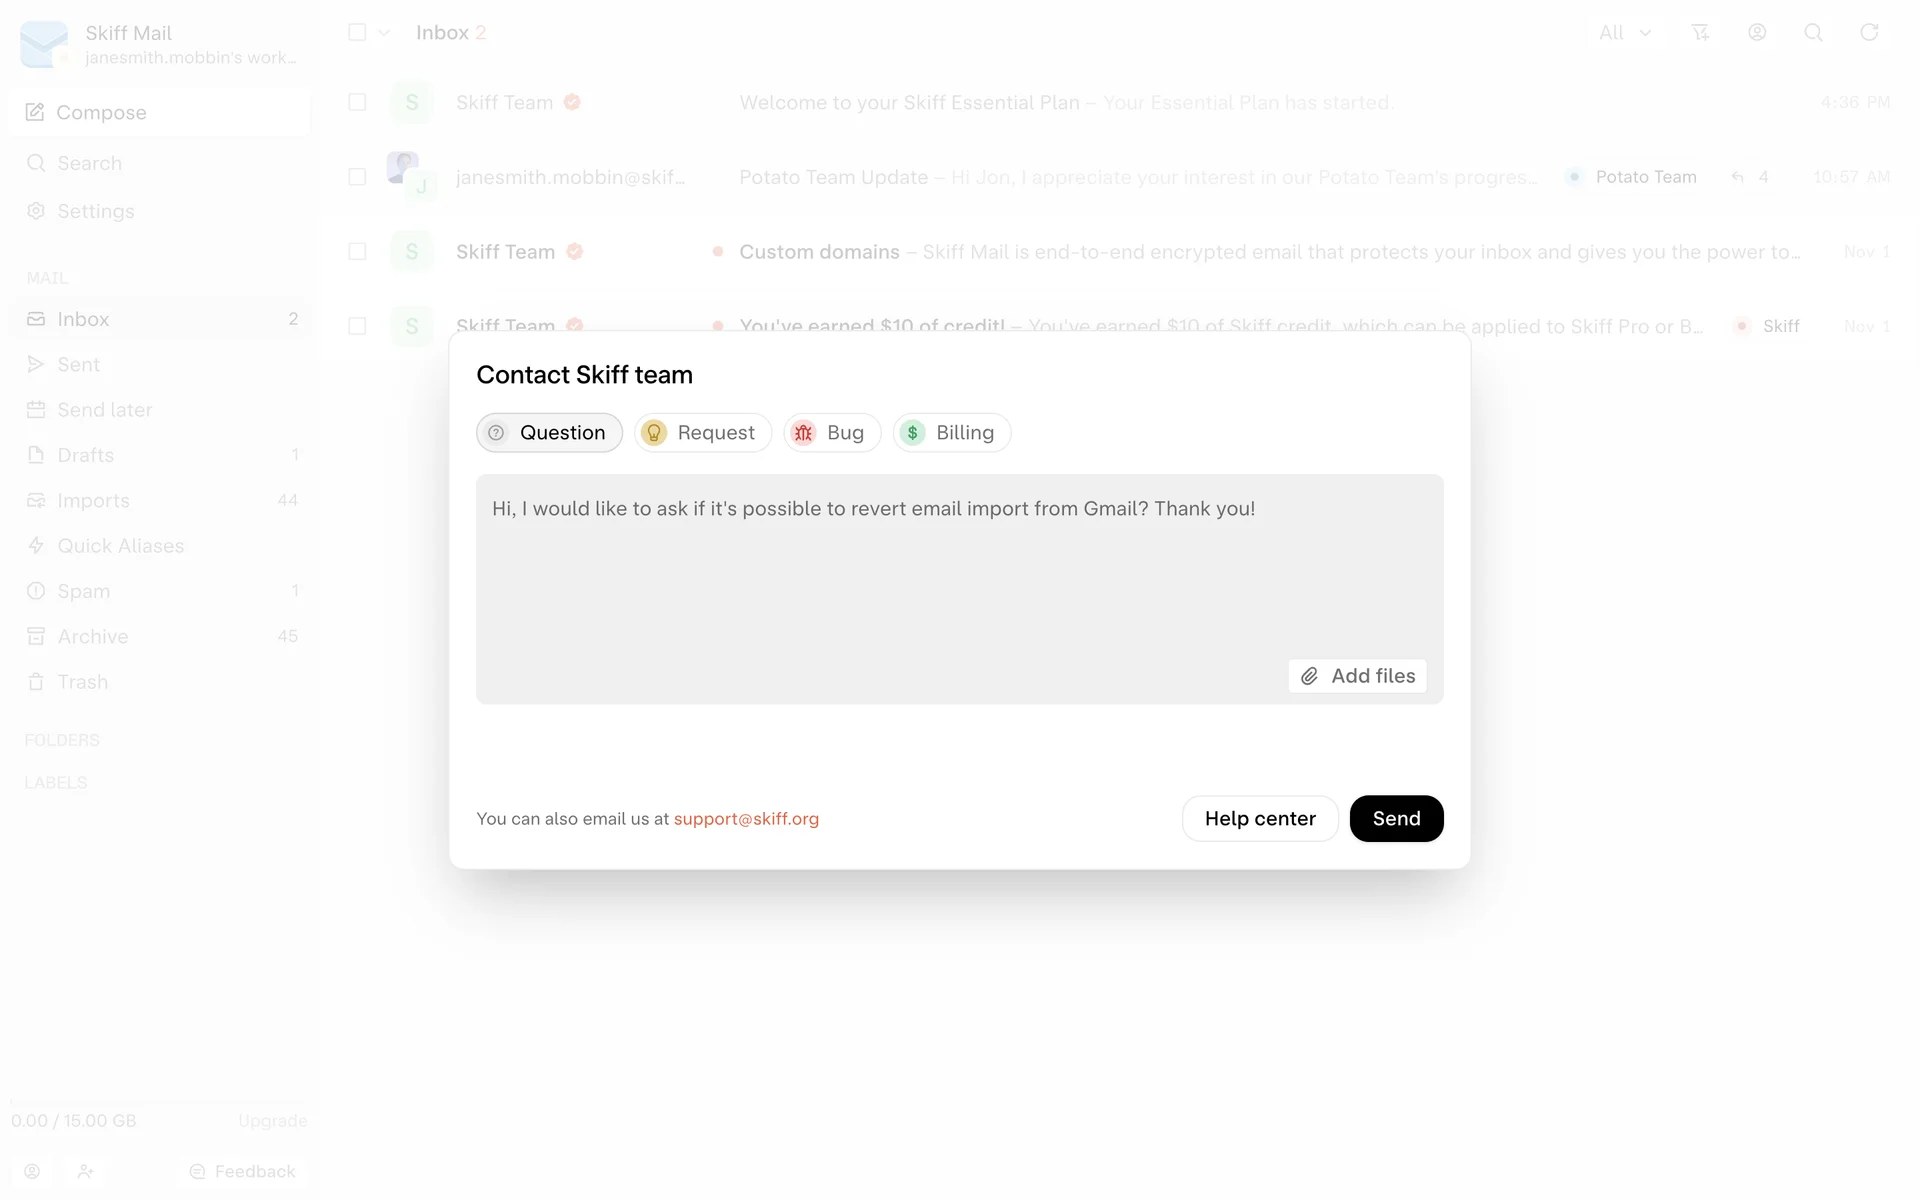Click the refresh icon in top toolbar
The image size is (1920, 1200).
(1869, 33)
